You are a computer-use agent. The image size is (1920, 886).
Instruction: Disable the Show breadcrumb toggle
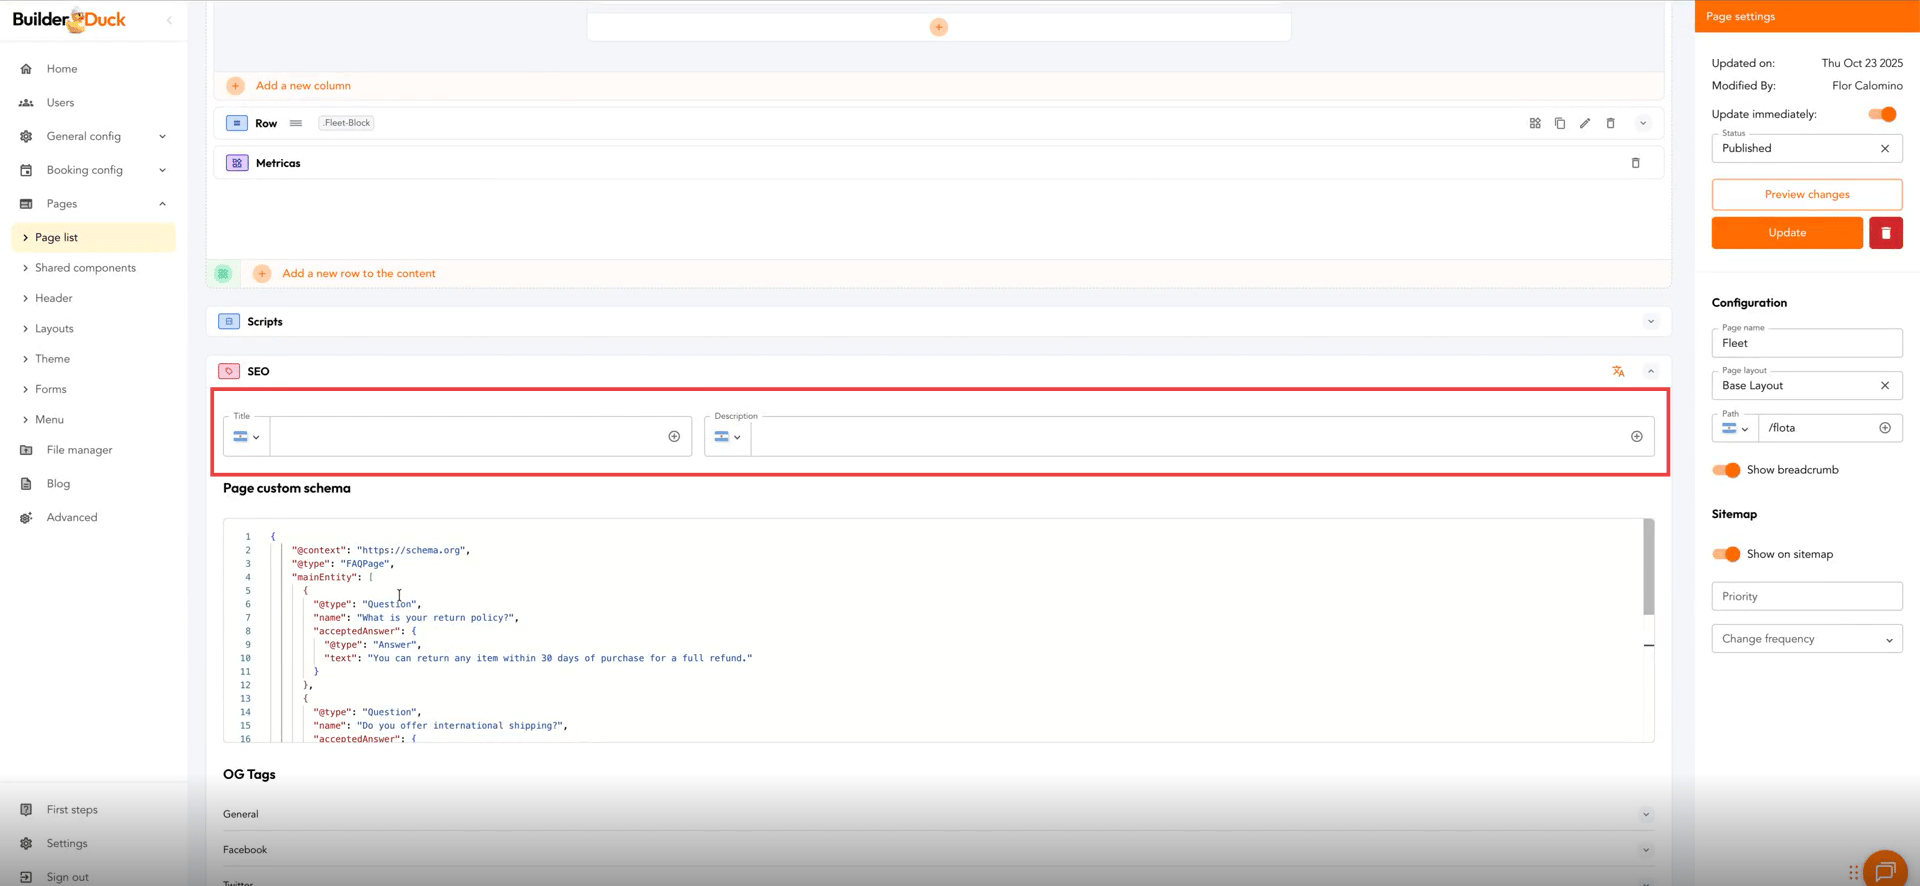[x=1726, y=470]
